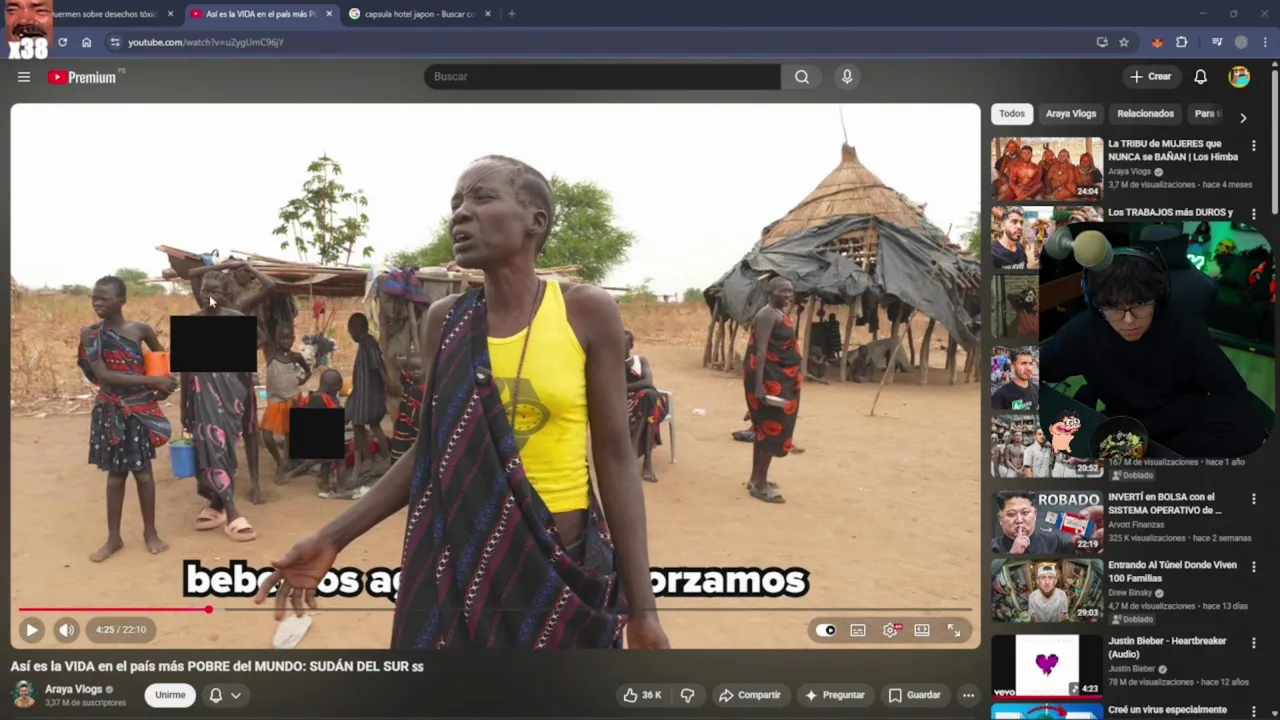The width and height of the screenshot is (1280, 720).
Task: Open options for INVERTÍ en BOLSA video
Action: click(1254, 499)
